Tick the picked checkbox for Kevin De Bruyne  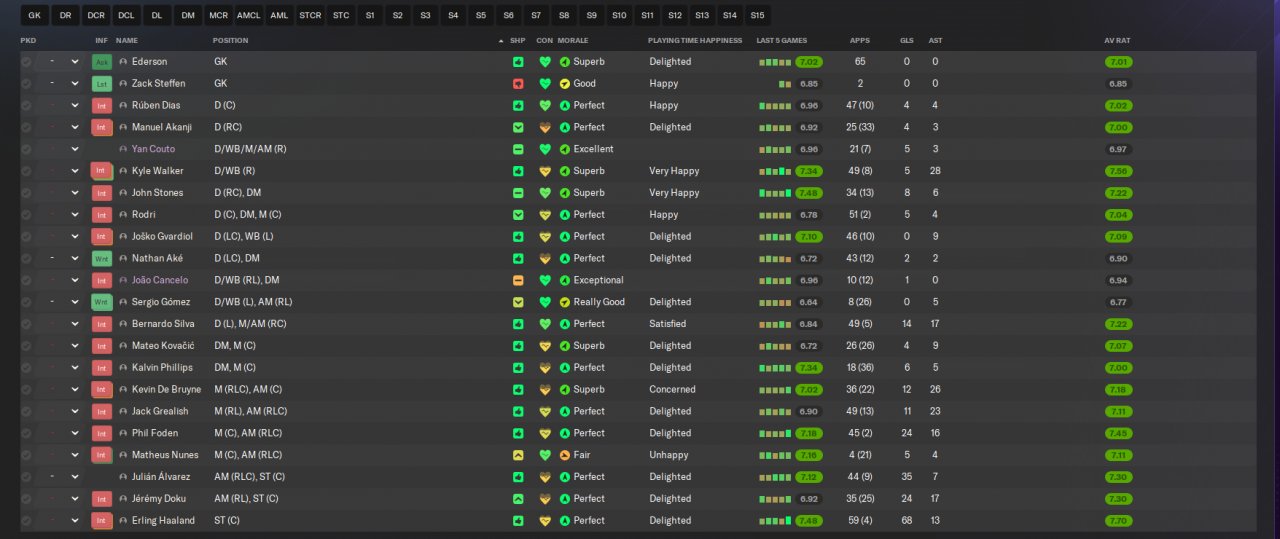[26, 390]
